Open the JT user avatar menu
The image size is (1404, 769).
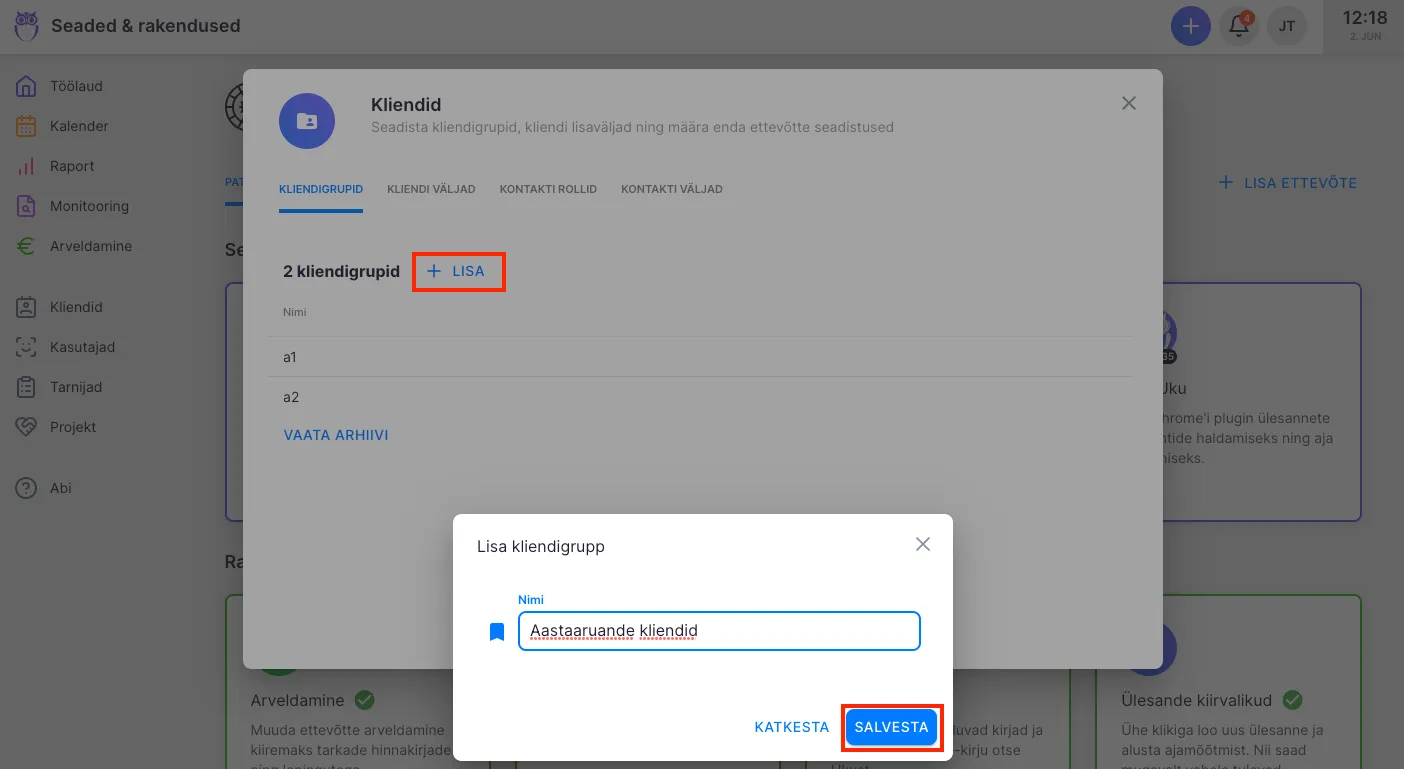1287,26
